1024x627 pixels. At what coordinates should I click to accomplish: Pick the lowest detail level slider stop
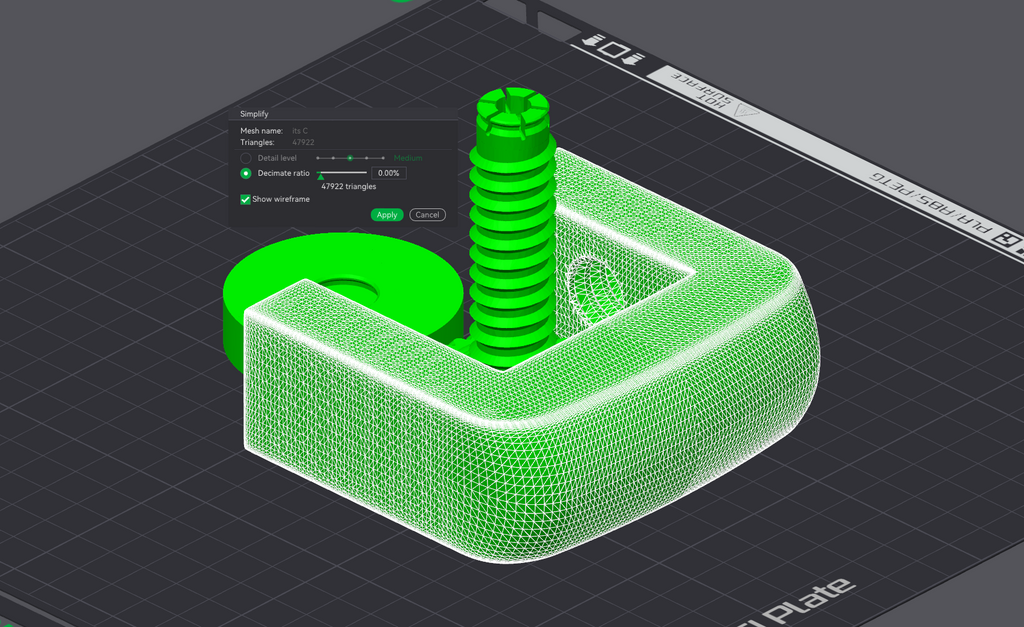[x=317, y=158]
